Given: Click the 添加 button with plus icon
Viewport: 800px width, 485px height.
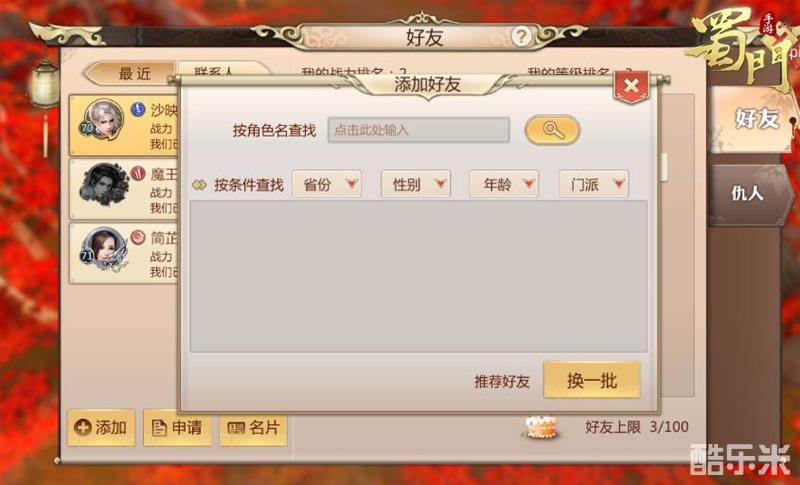Looking at the screenshot, I should tap(101, 427).
